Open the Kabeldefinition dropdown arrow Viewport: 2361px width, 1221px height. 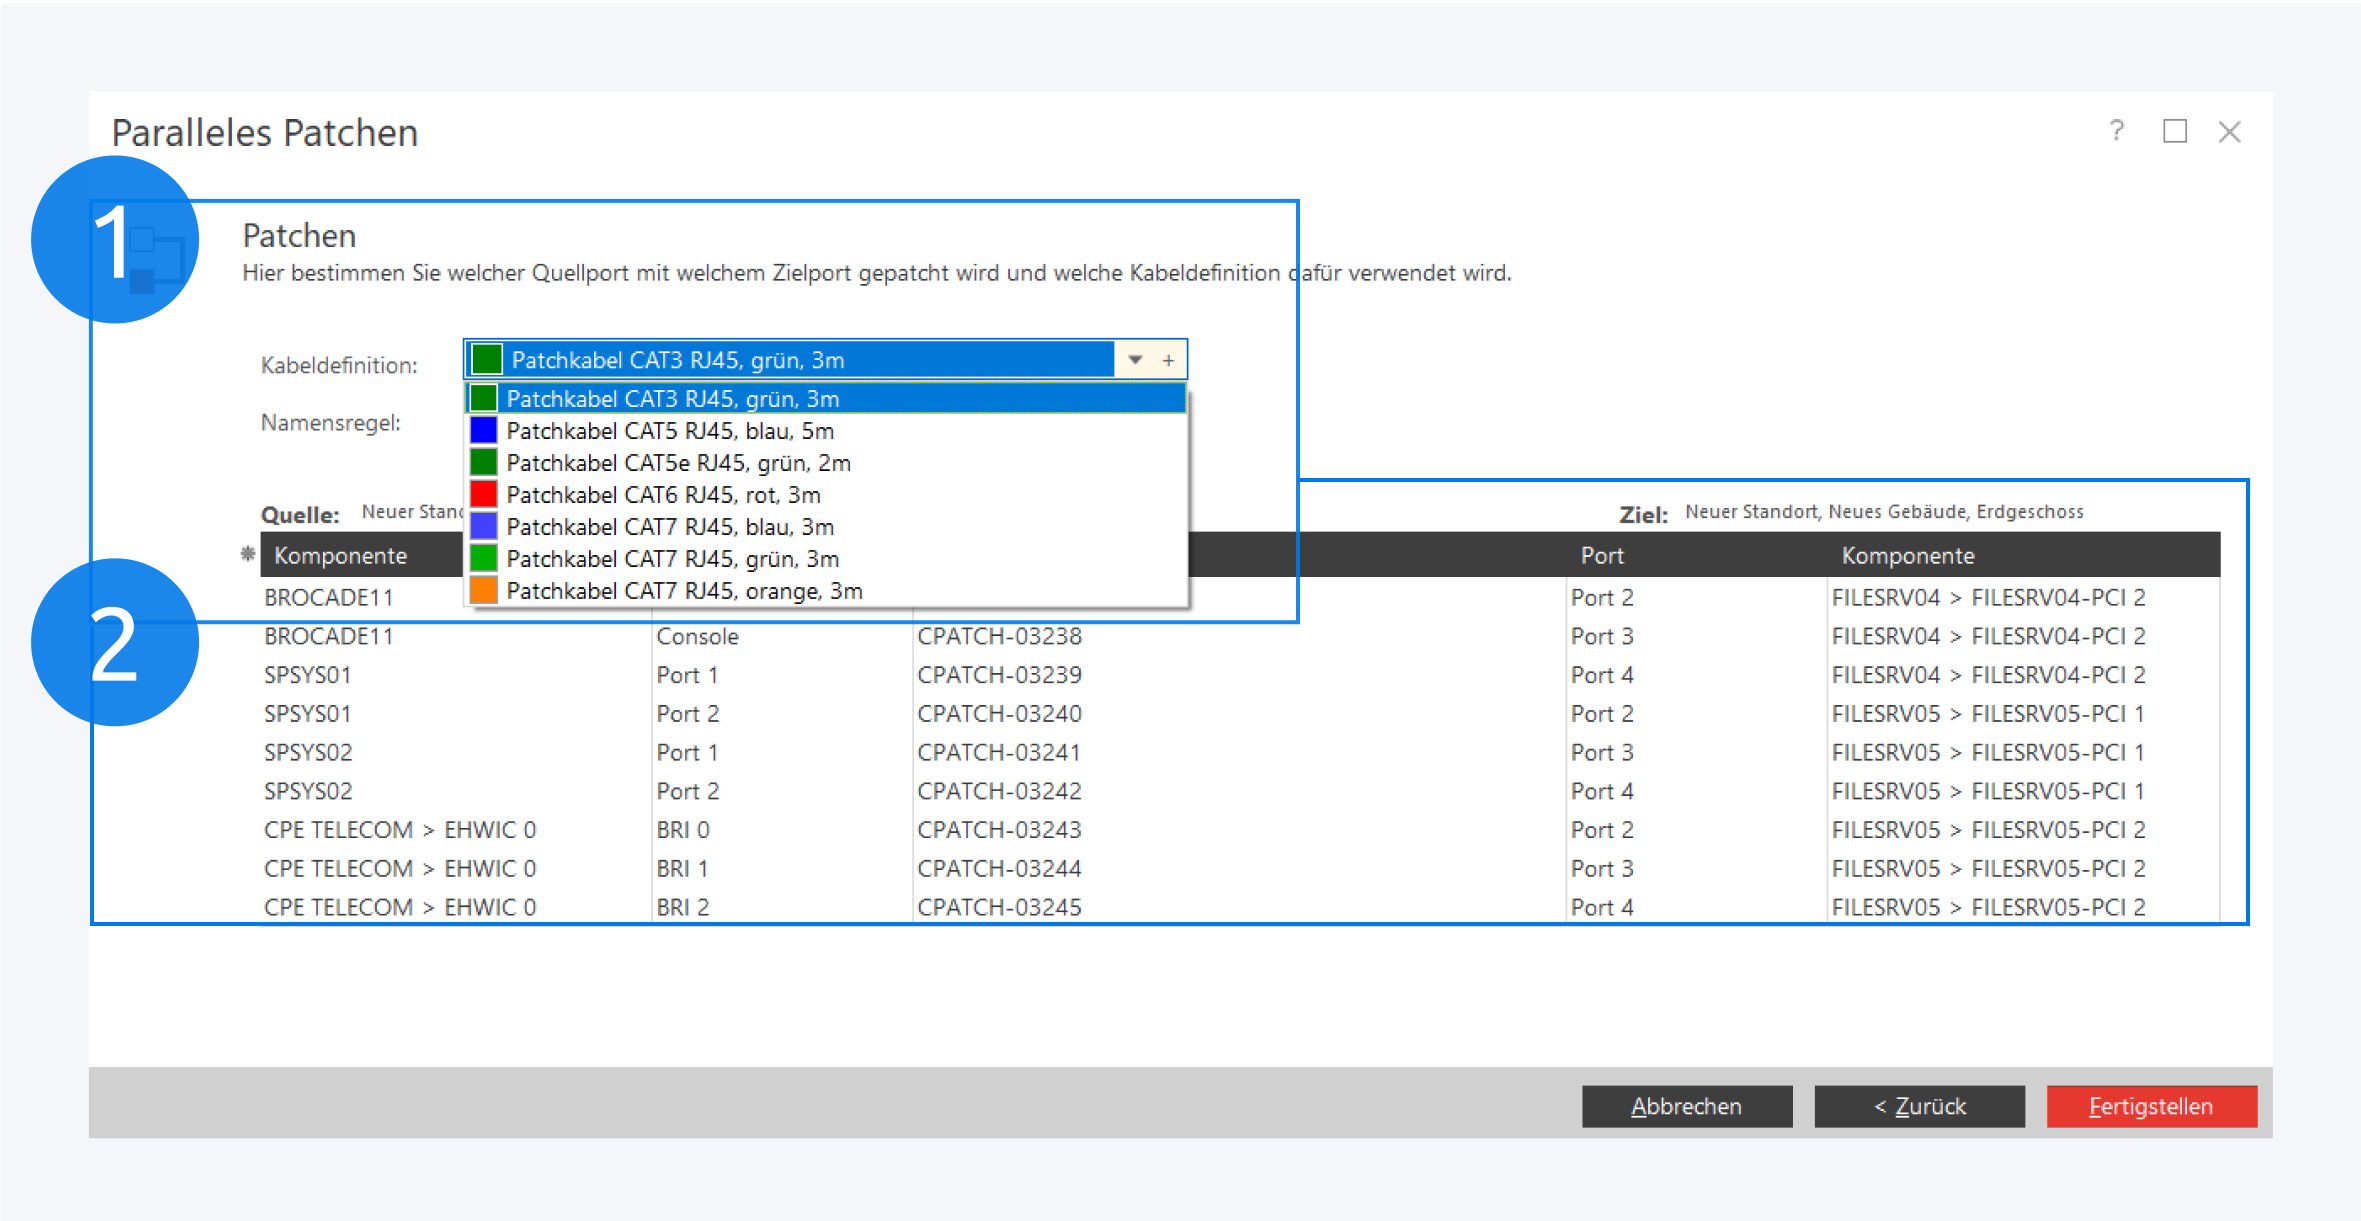[1135, 360]
